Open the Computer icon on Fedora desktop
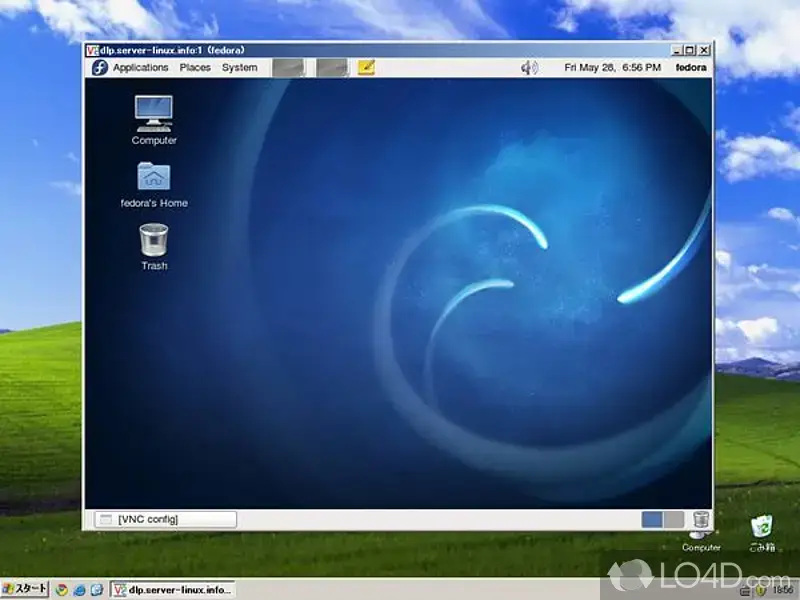Viewport: 800px width, 600px height. (x=154, y=120)
